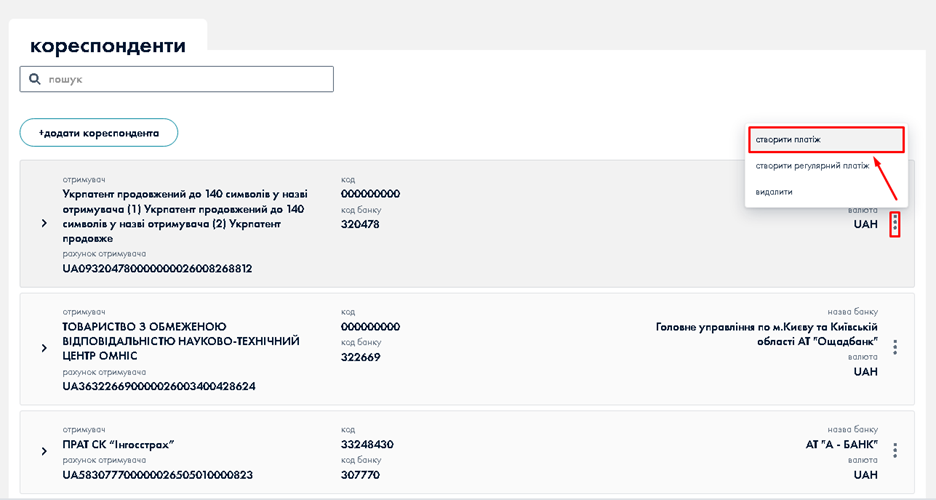Viewport: 936px width, 500px height.
Task: Open three-dot menu for ОМНІС correspondent
Action: [x=895, y=347]
